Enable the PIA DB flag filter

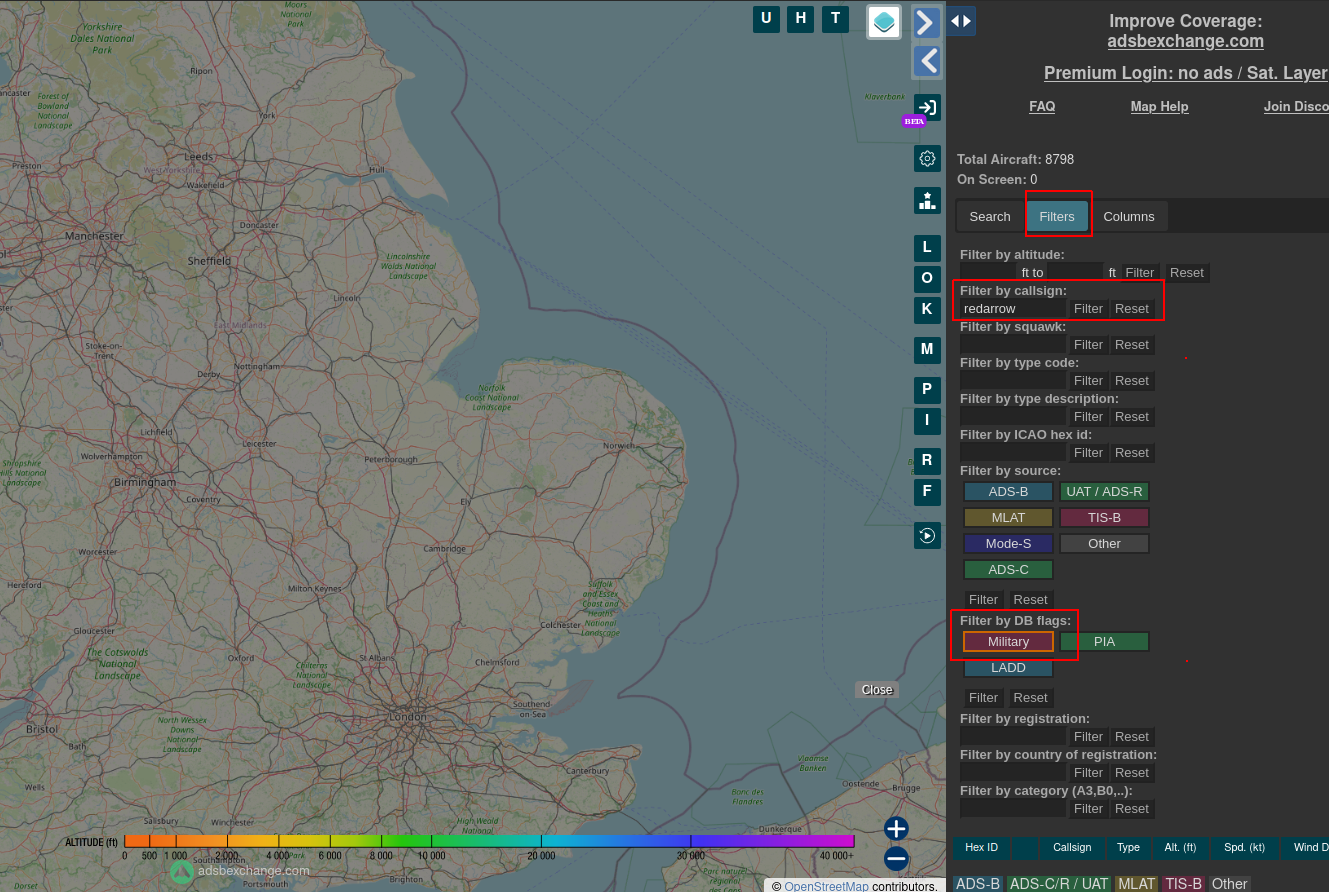1104,641
